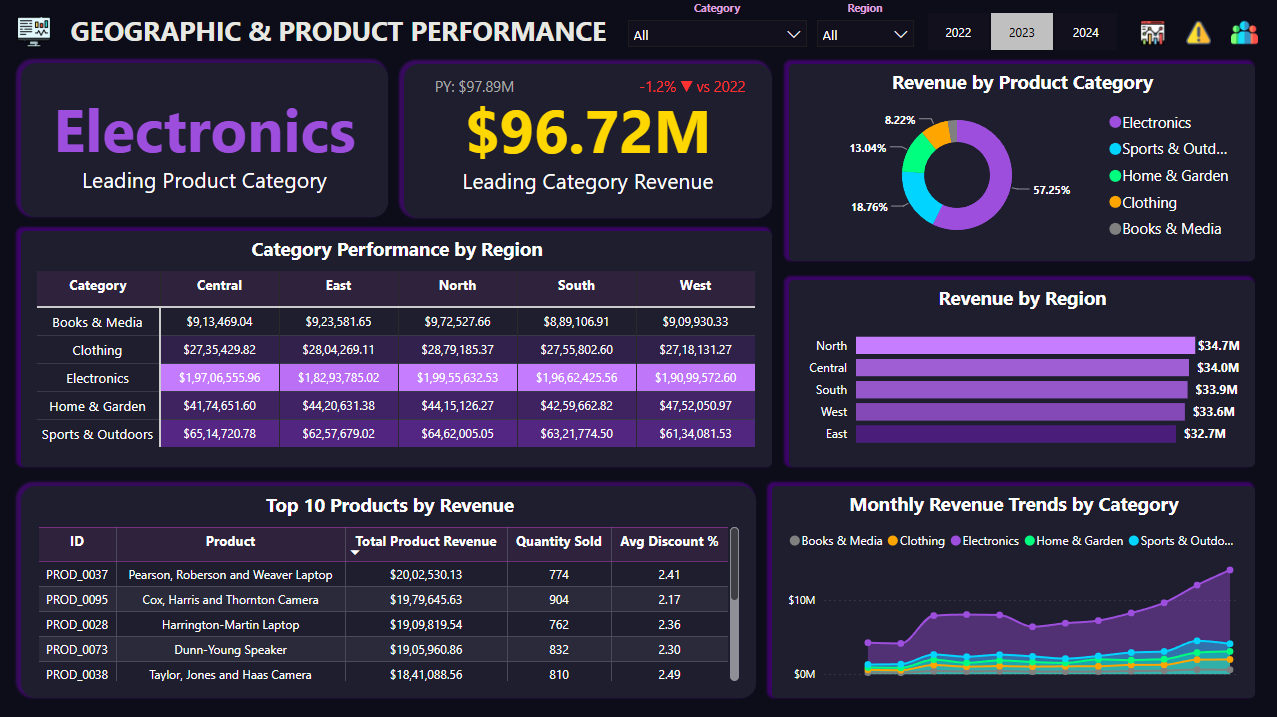This screenshot has width=1277, height=717.
Task: Select the 2022 year slicer
Action: pyautogui.click(x=958, y=32)
